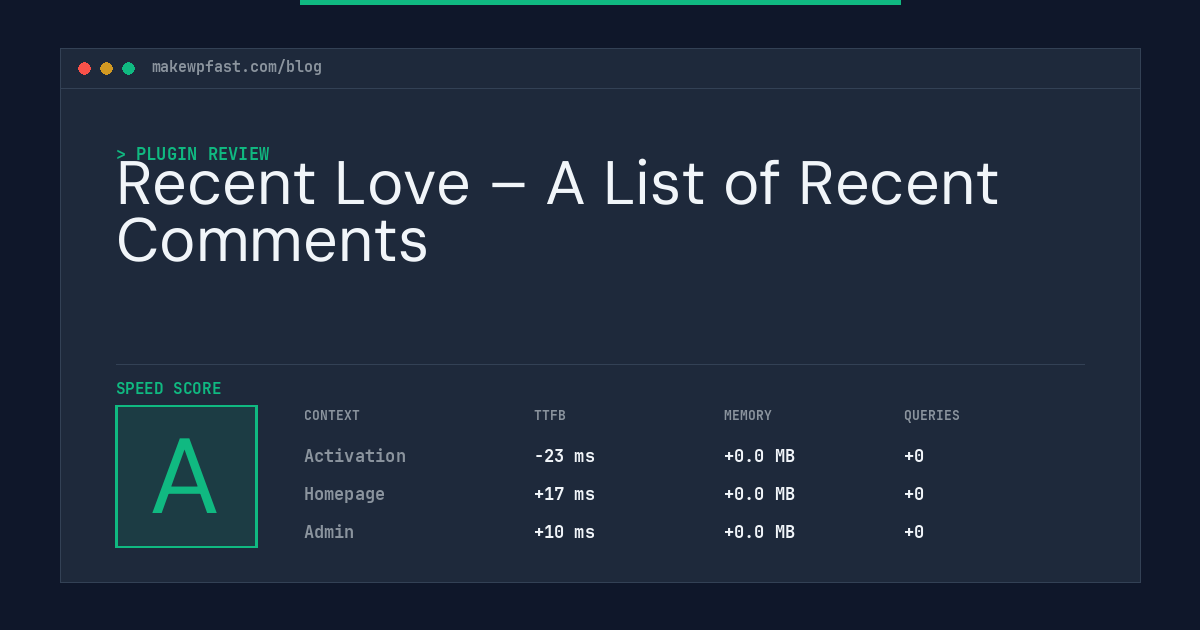Click the +10 ms TTFB value
The width and height of the screenshot is (1200, 630).
tap(564, 532)
